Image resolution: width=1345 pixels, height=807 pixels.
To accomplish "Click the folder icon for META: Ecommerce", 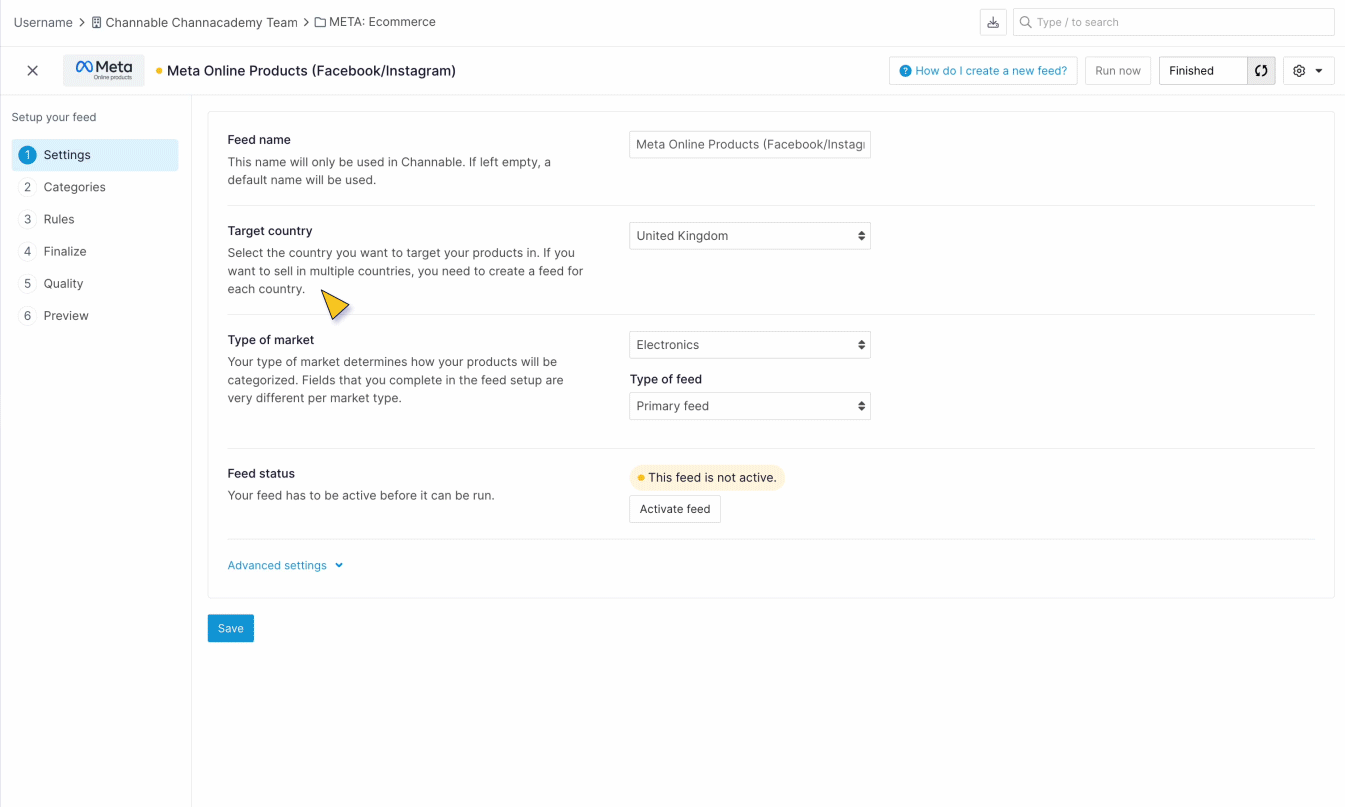I will (x=320, y=22).
